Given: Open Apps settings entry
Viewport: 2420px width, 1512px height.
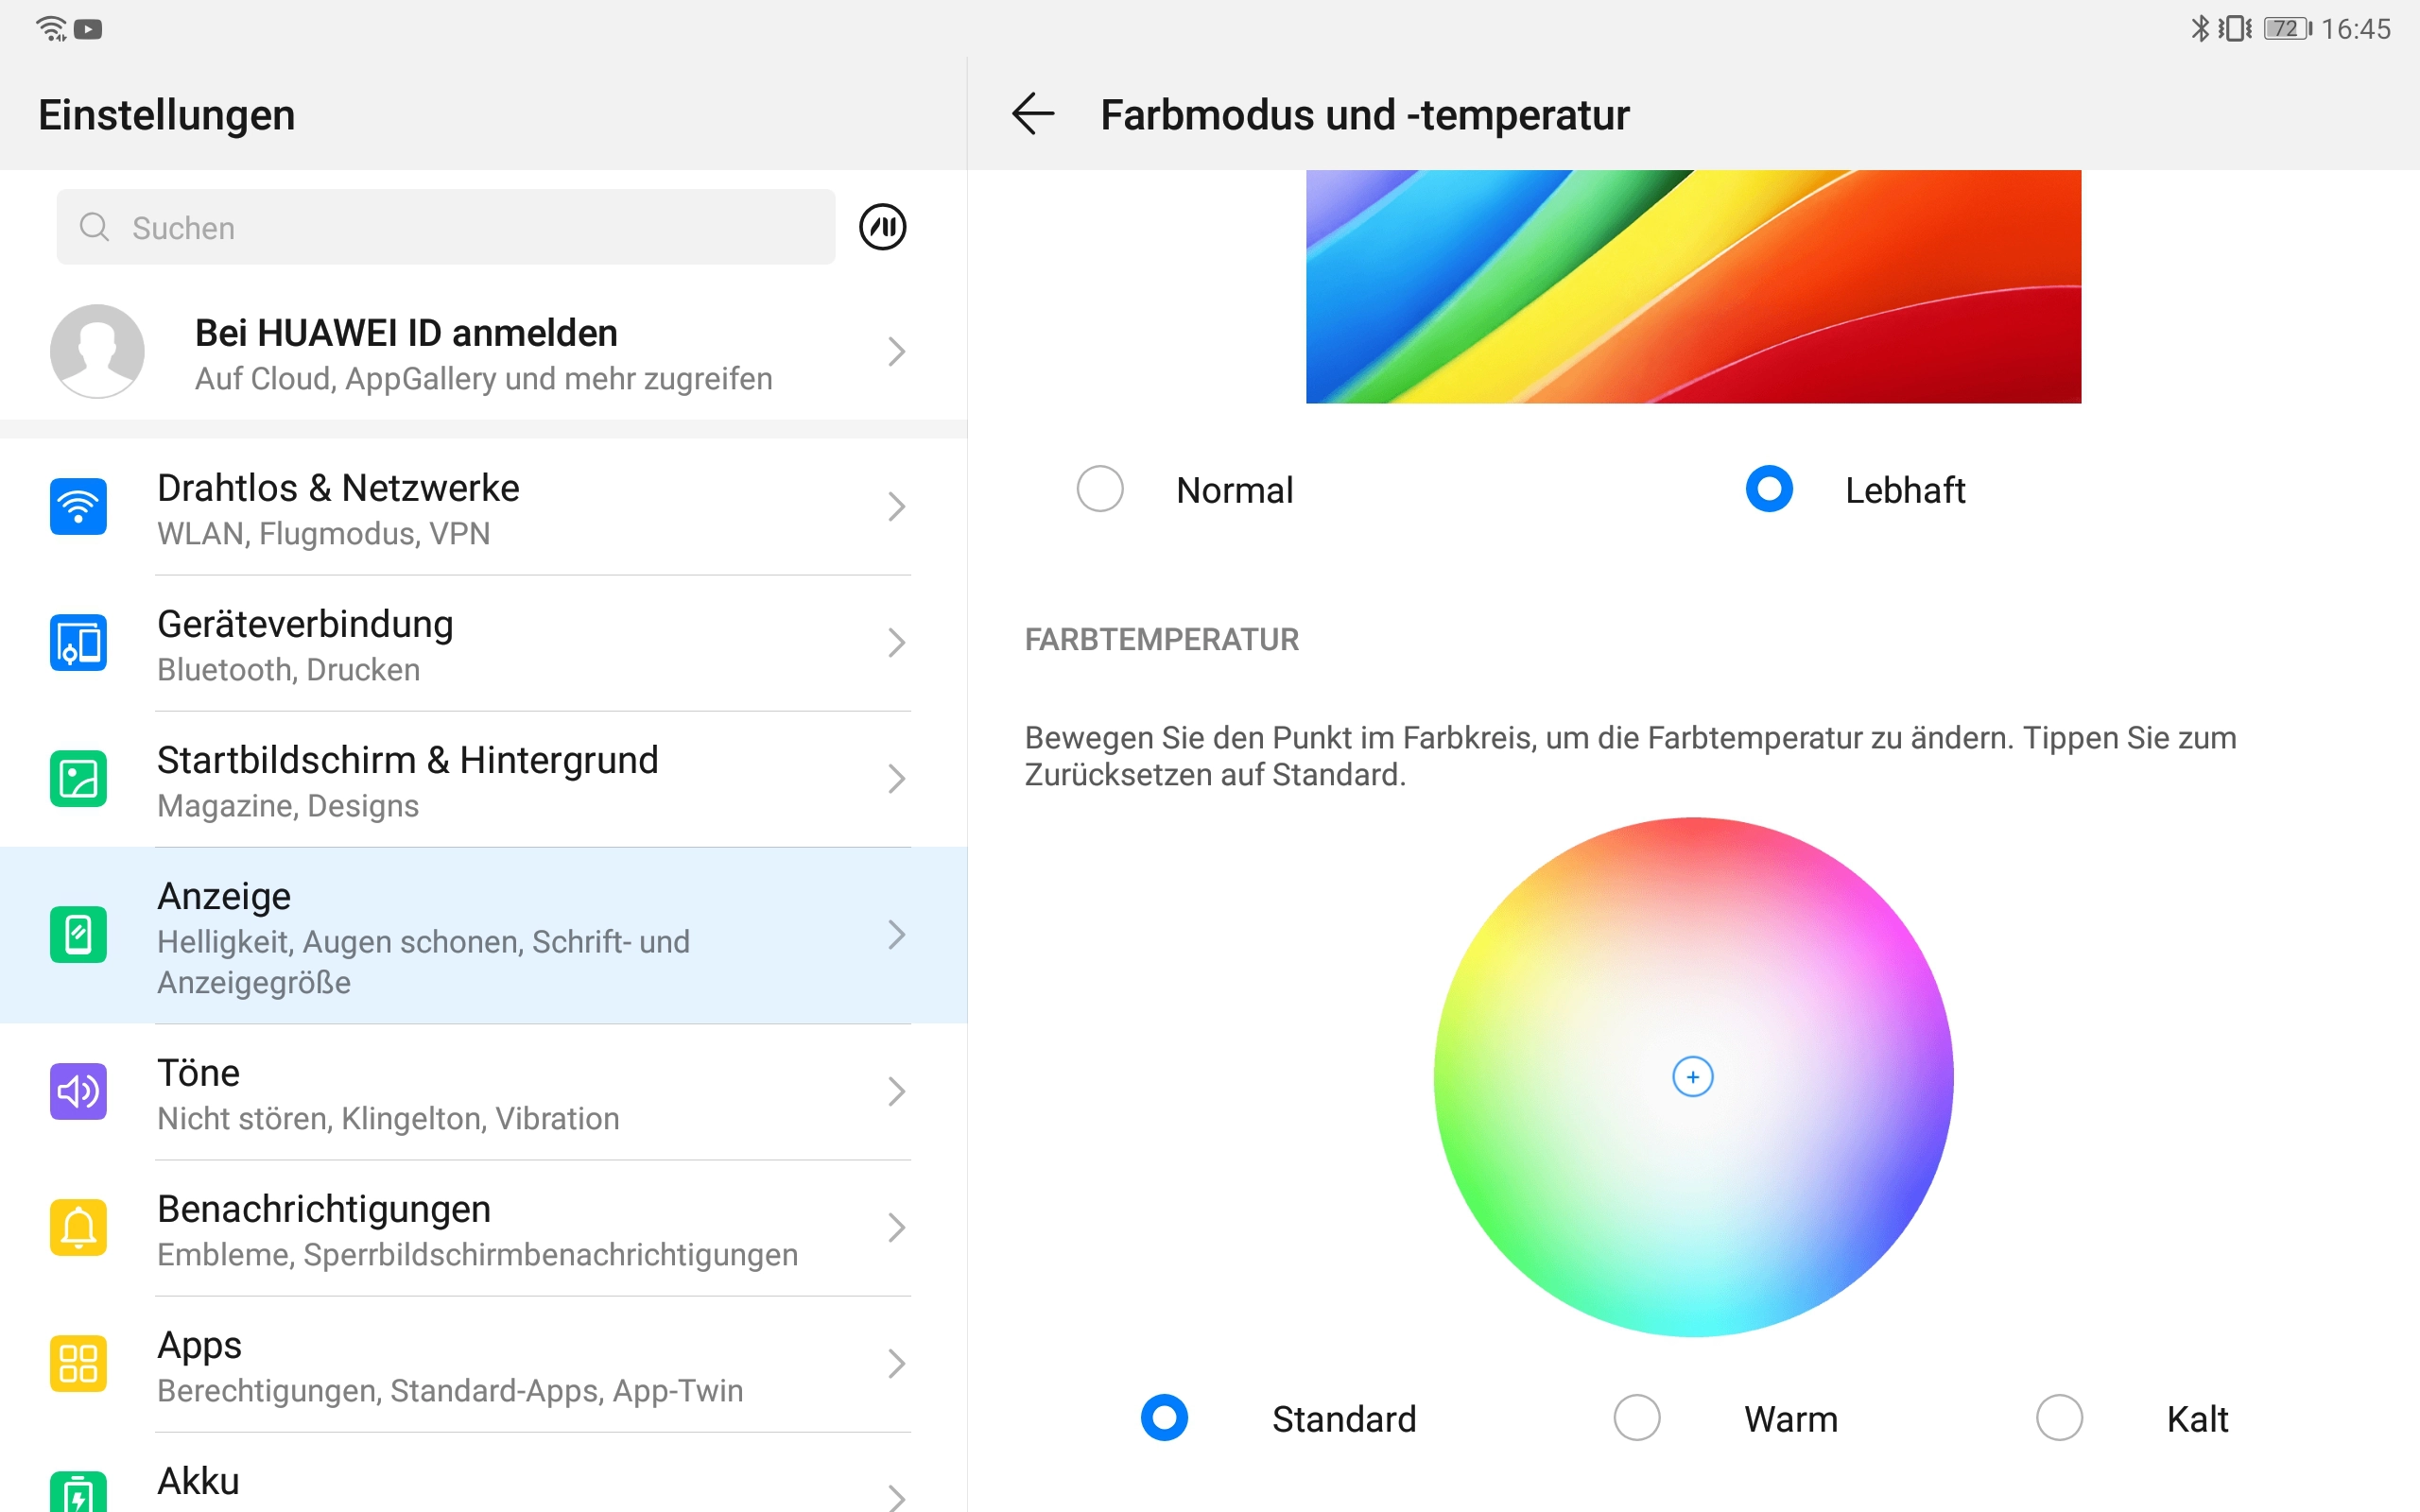Looking at the screenshot, I should (483, 1363).
